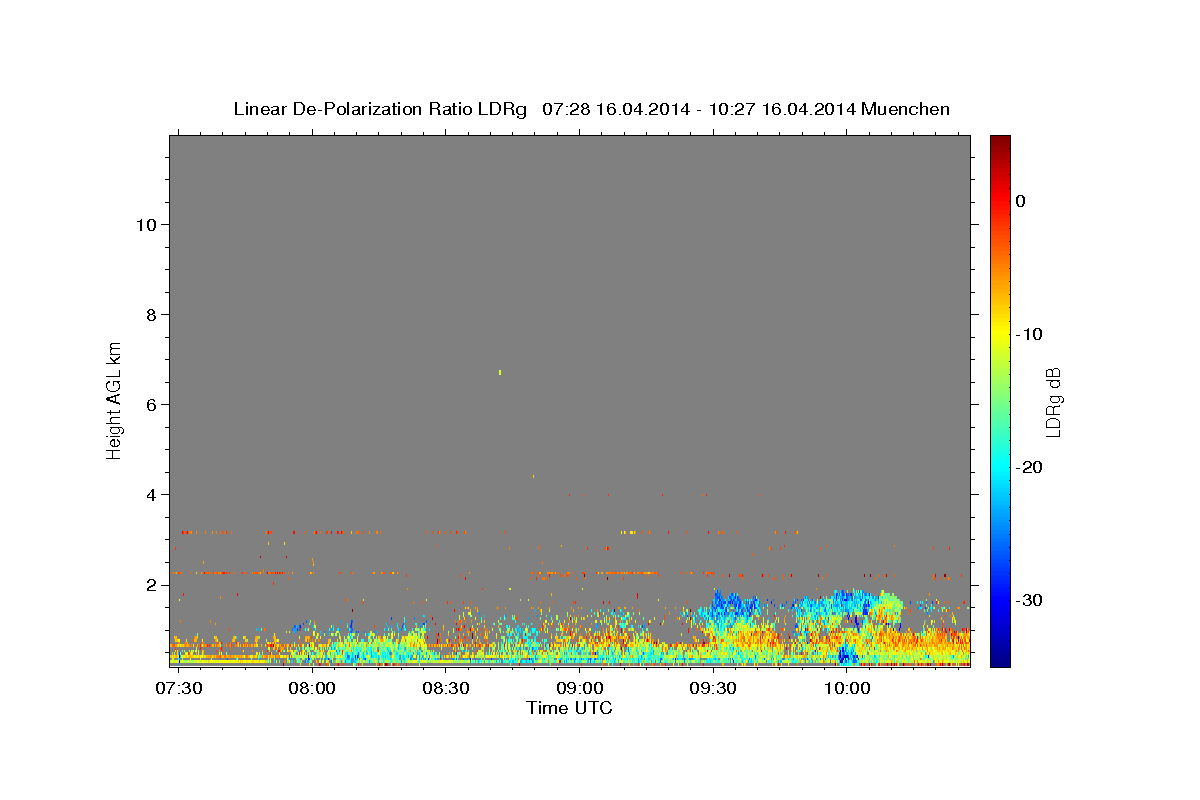Click the 2 km height tick label
Viewport: 1200px width, 800px height.
coord(150,584)
